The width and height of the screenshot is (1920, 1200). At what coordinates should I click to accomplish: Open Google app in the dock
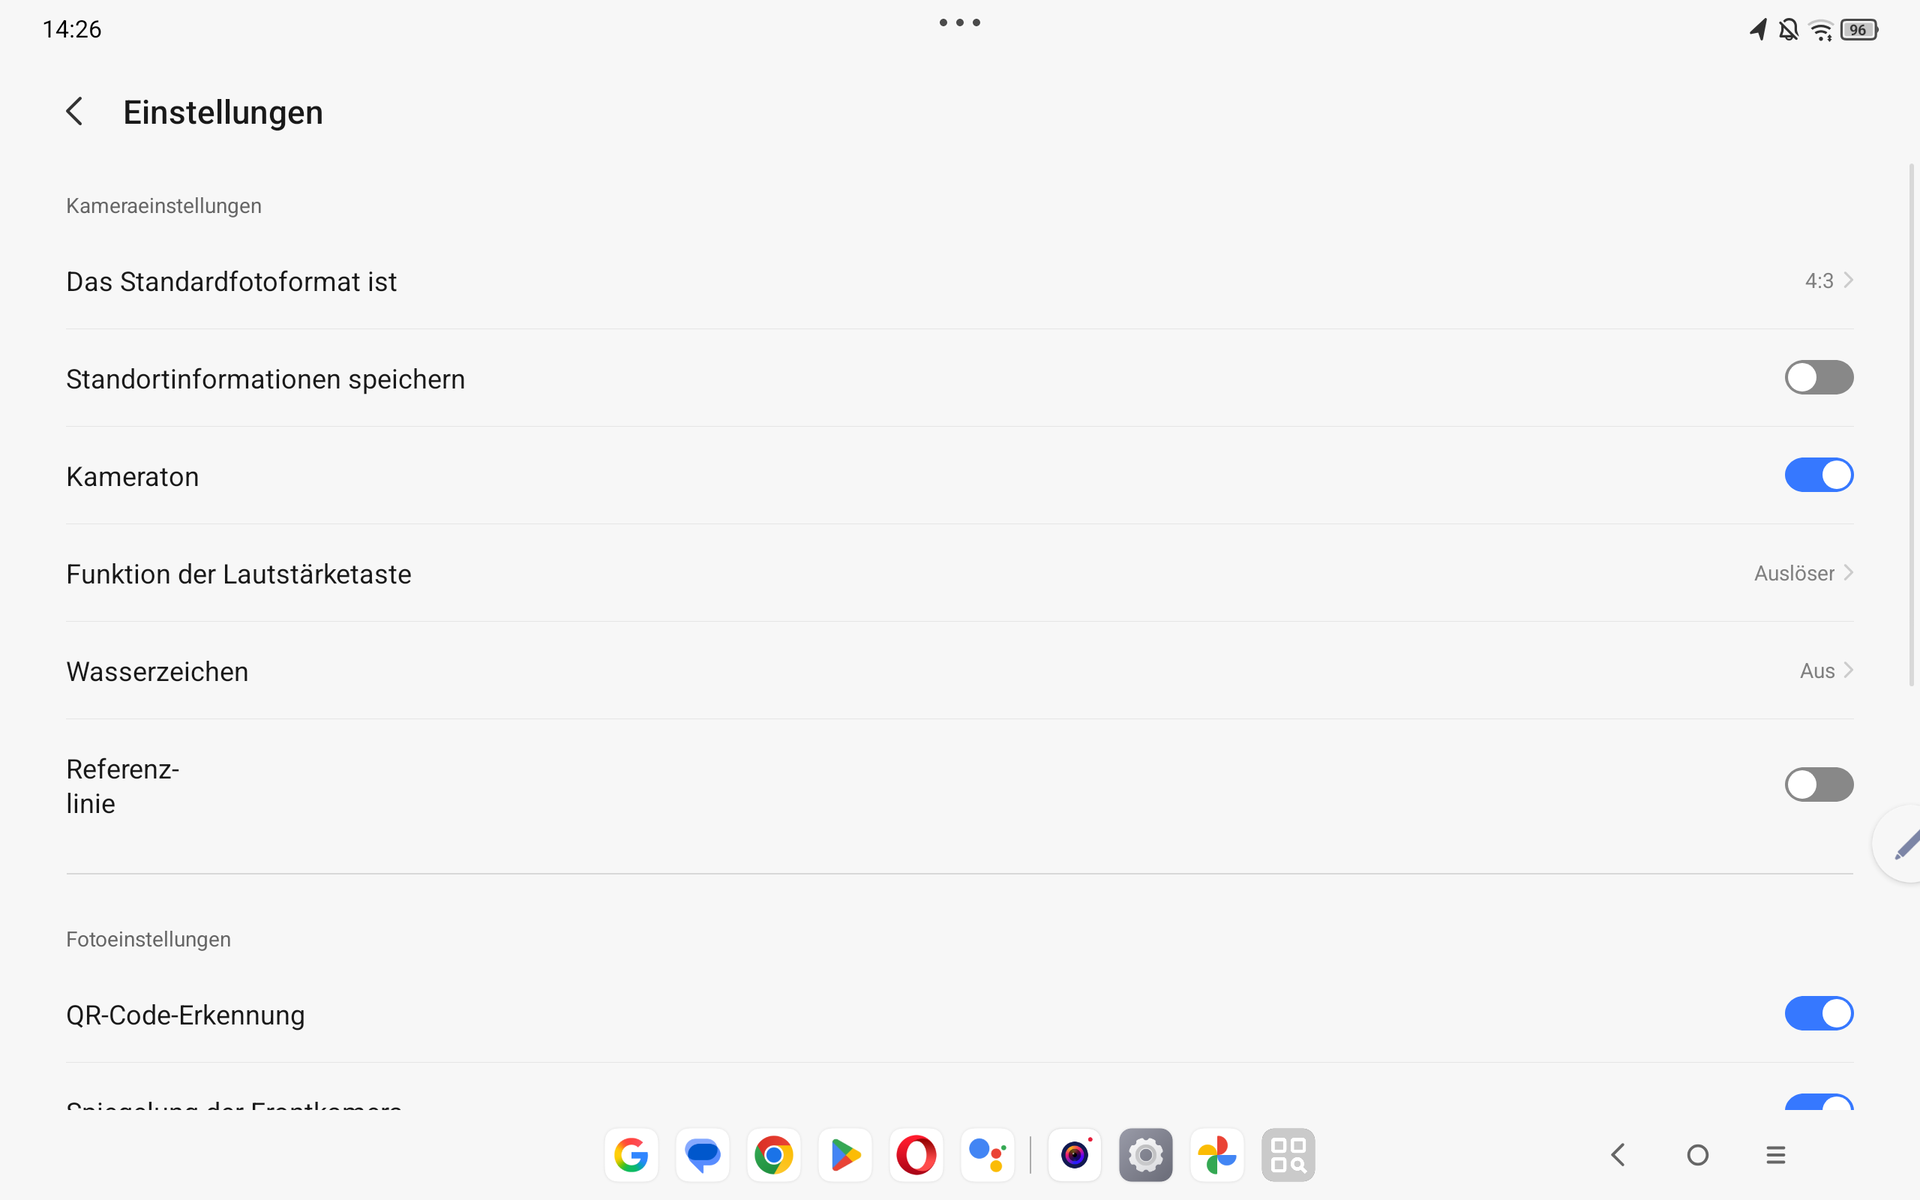point(631,1155)
